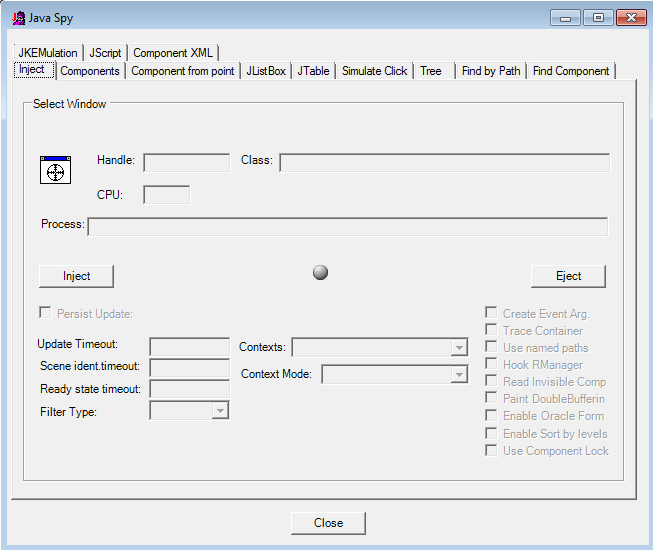Image resolution: width=653 pixels, height=550 pixels.
Task: Click the Java Spy title bar icon
Action: tap(17, 17)
